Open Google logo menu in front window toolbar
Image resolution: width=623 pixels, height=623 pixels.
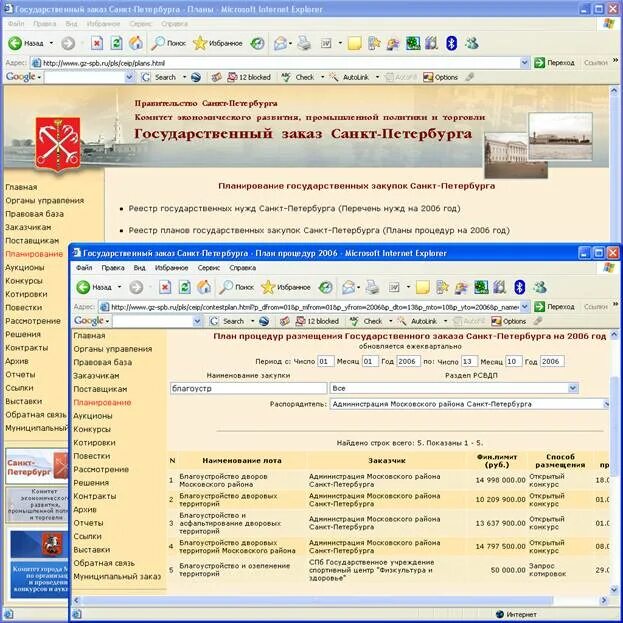(91, 321)
